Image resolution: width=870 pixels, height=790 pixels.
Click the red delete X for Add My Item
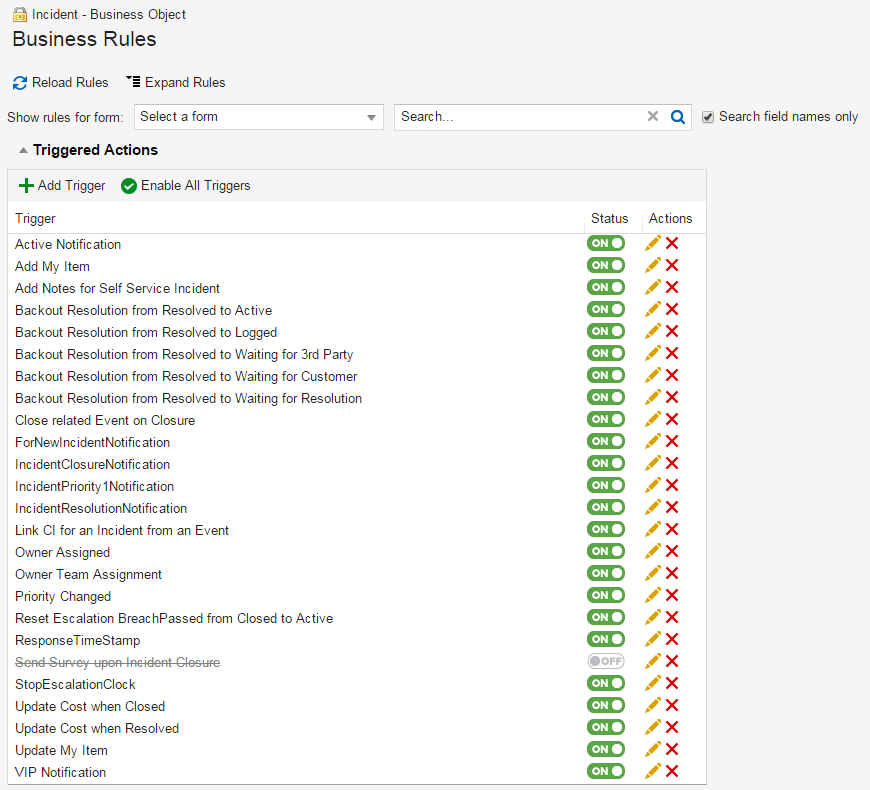672,265
